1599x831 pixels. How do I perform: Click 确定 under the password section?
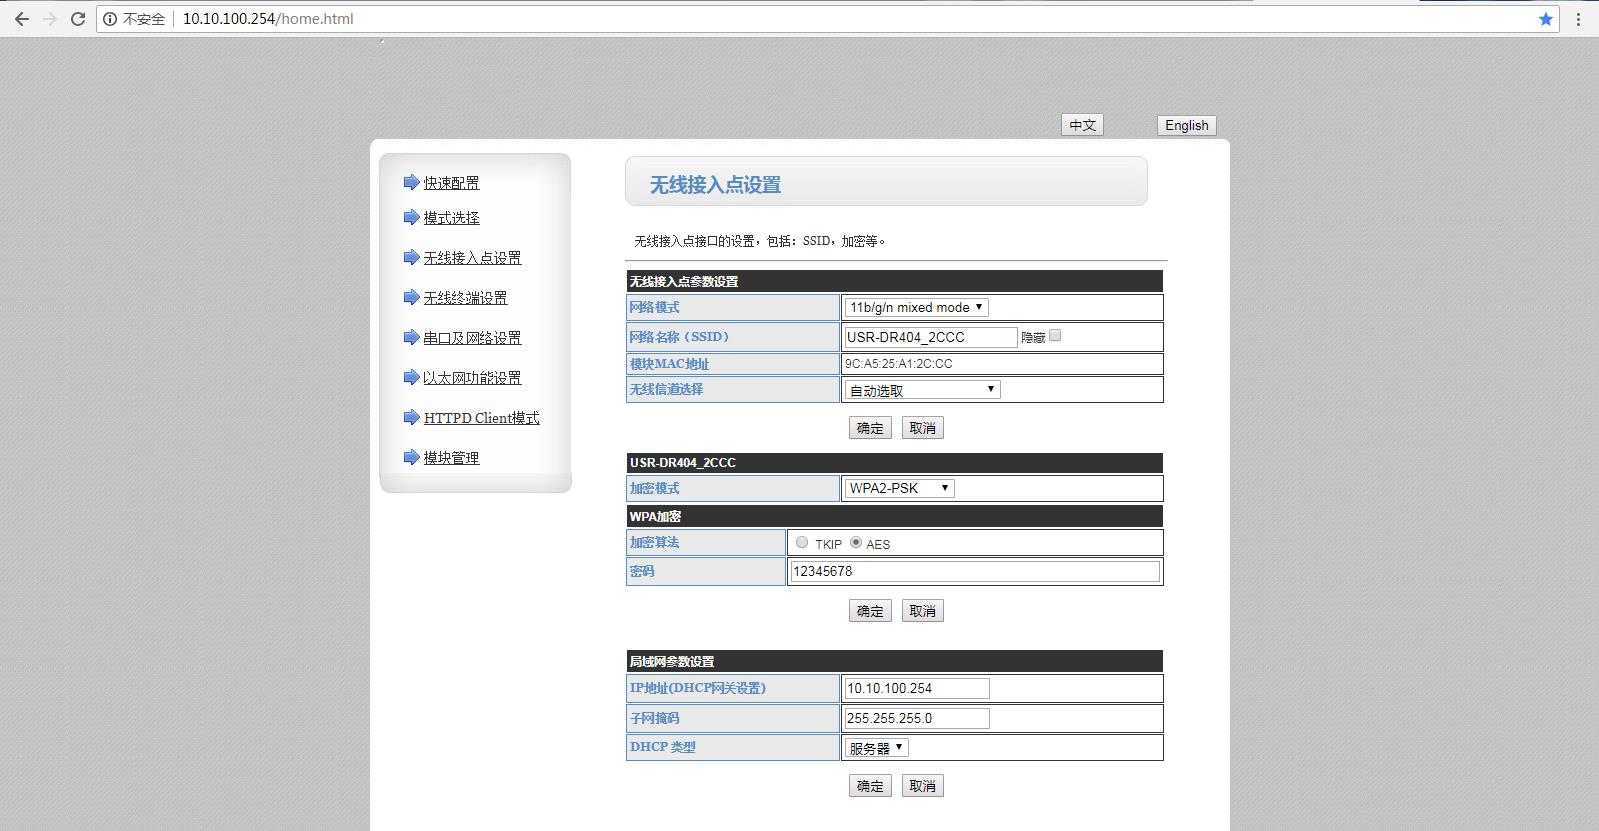click(x=870, y=611)
